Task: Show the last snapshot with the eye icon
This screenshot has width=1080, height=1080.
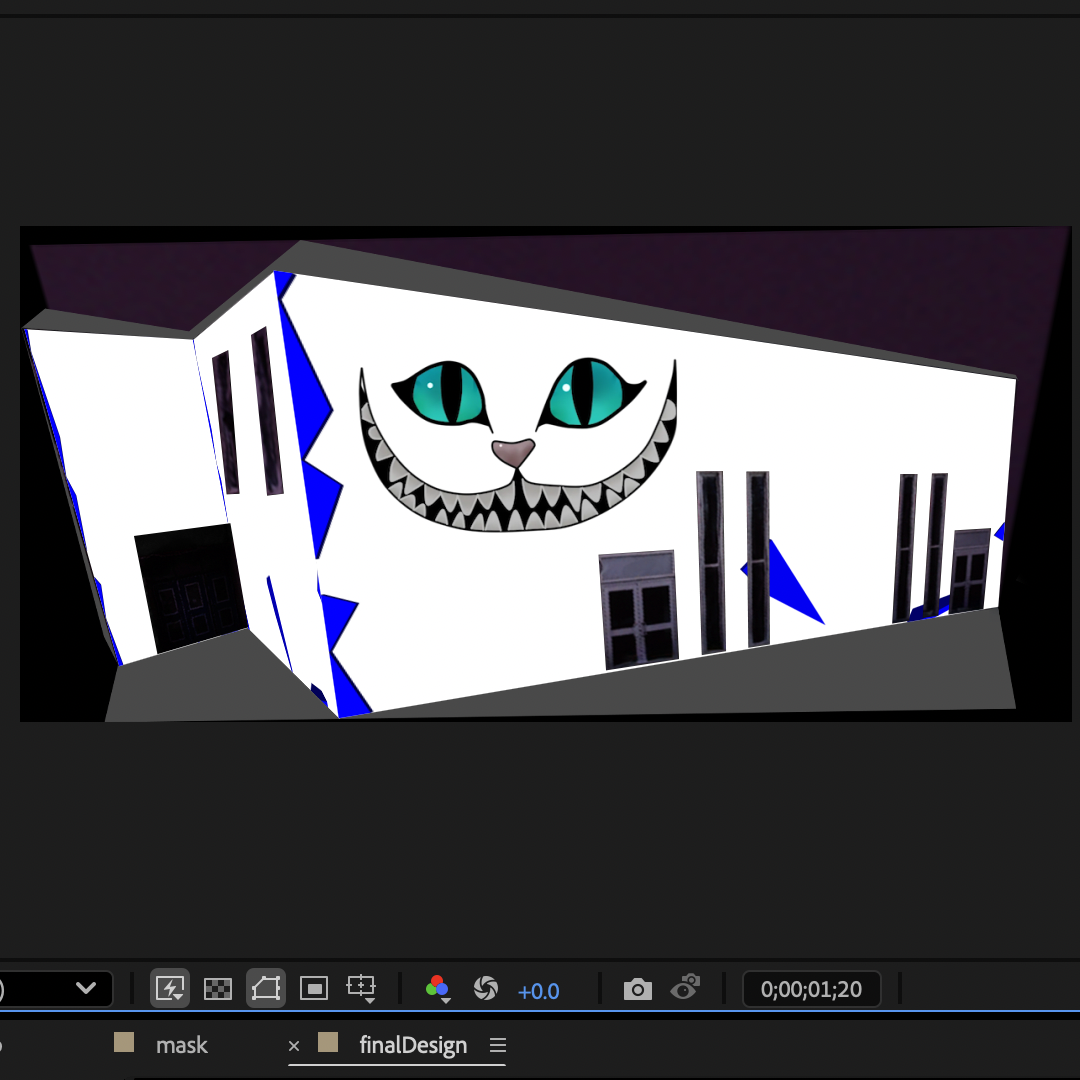Action: point(685,989)
